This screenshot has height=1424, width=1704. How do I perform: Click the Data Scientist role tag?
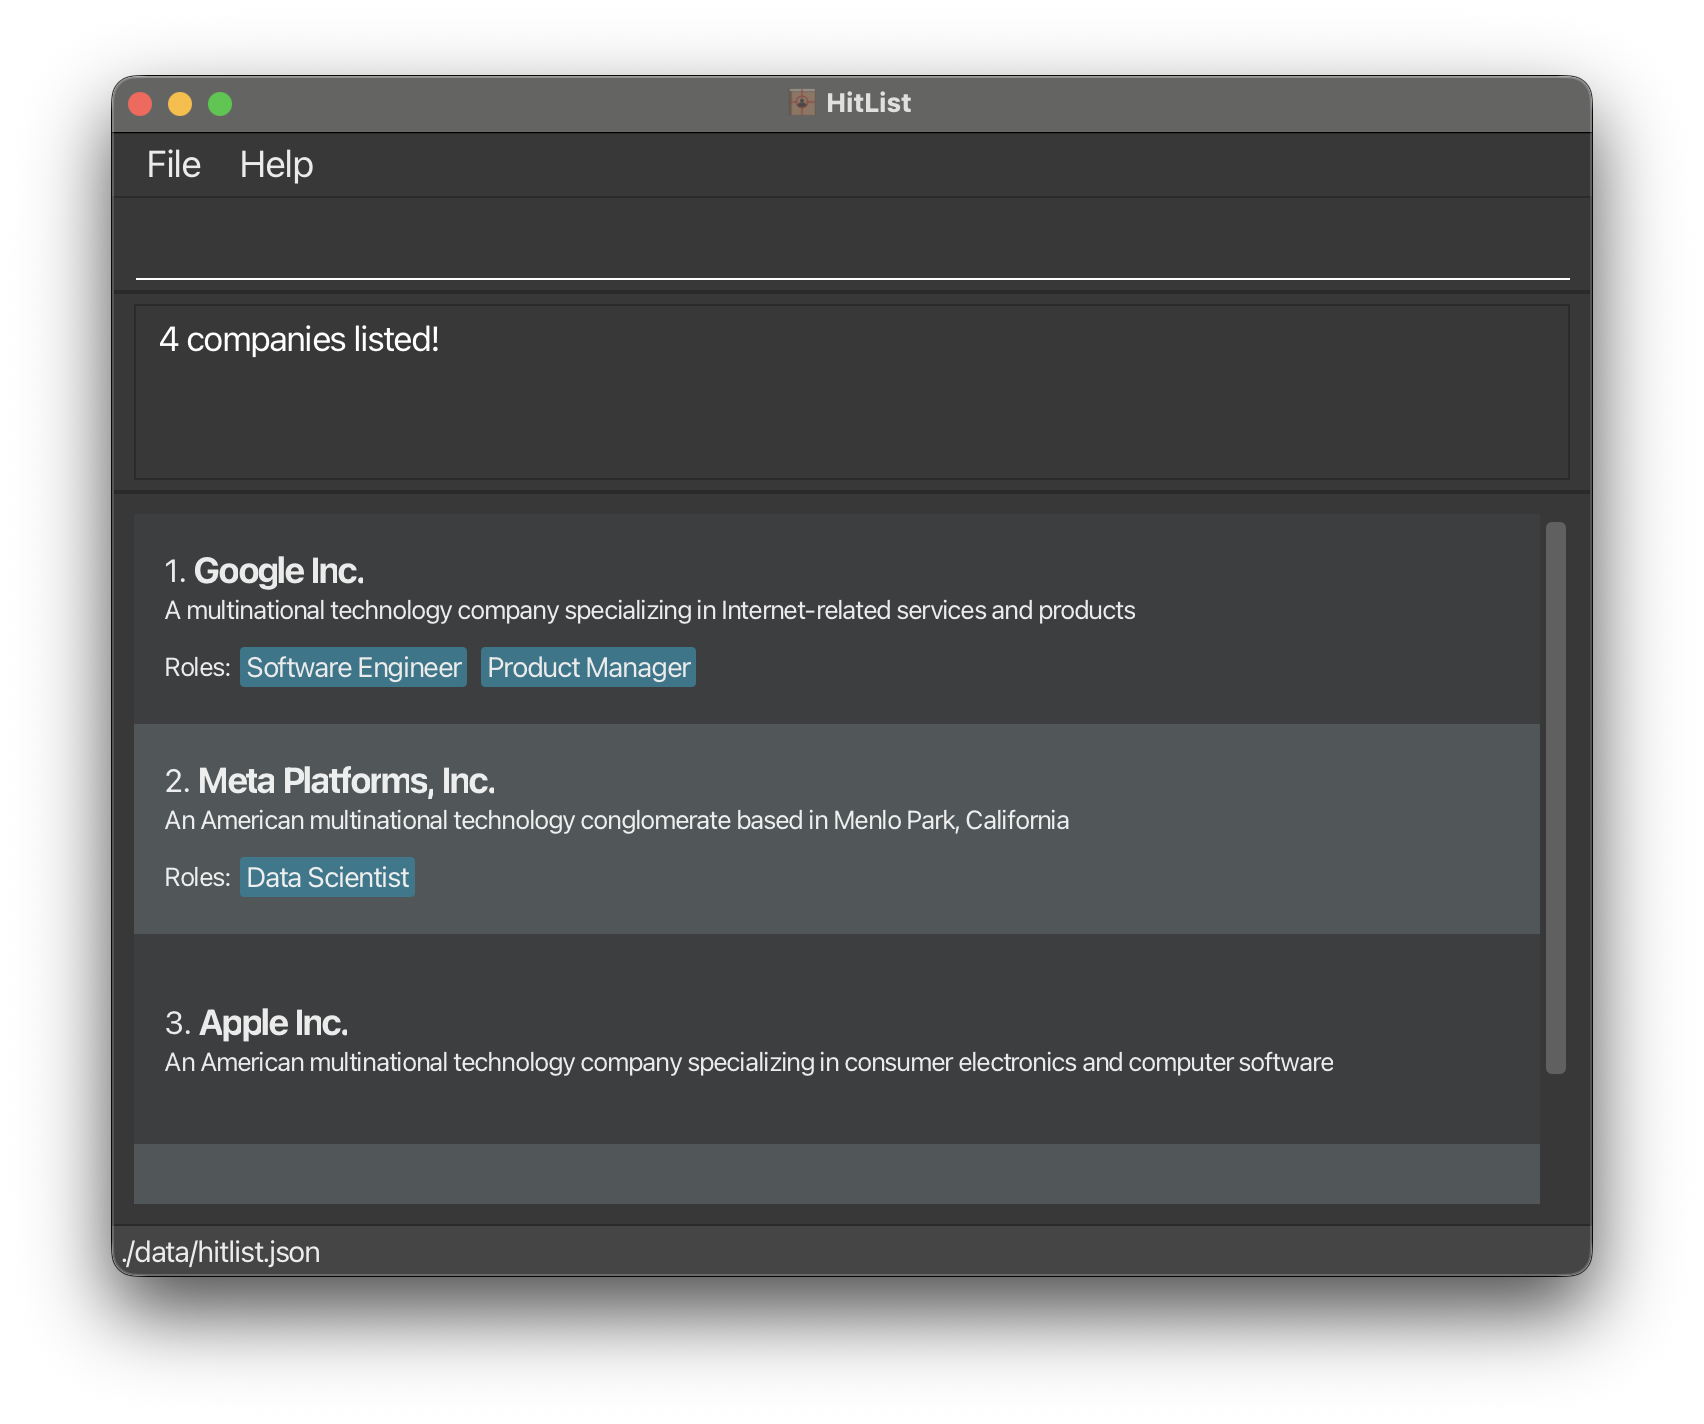(x=328, y=877)
